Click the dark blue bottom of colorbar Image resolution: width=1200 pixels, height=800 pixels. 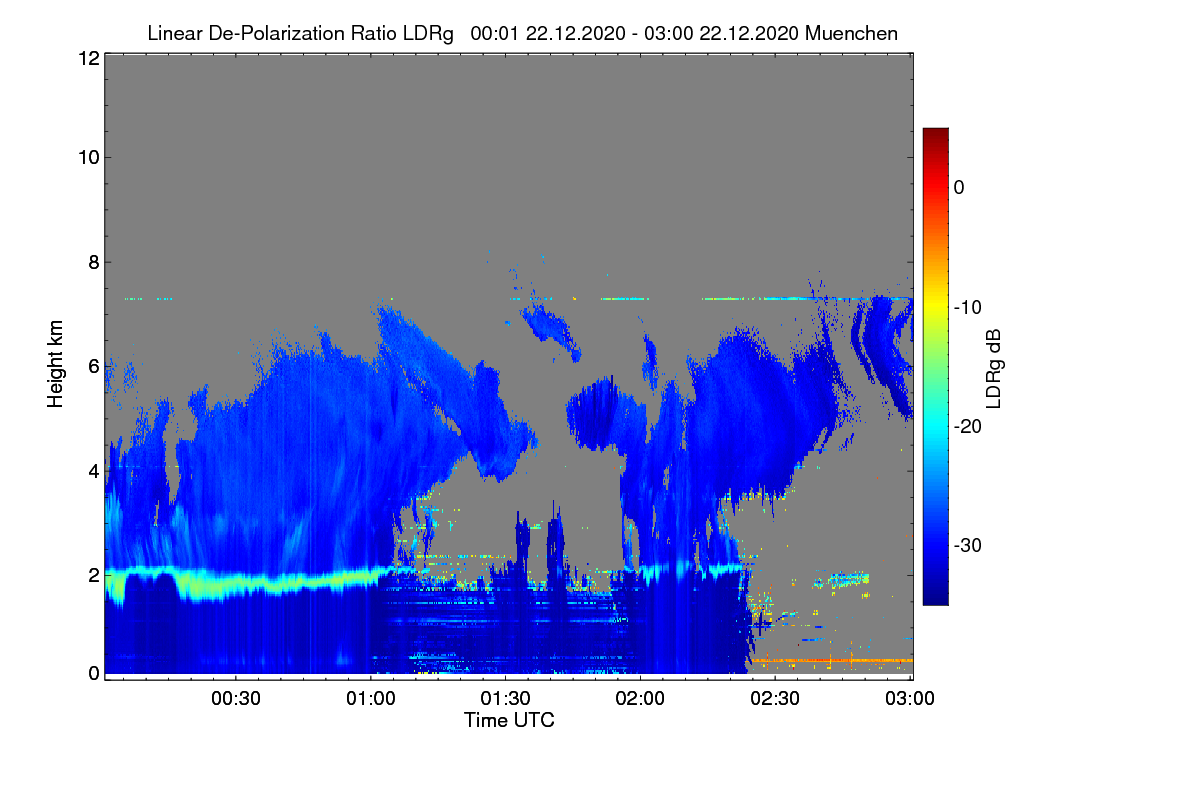(935, 595)
